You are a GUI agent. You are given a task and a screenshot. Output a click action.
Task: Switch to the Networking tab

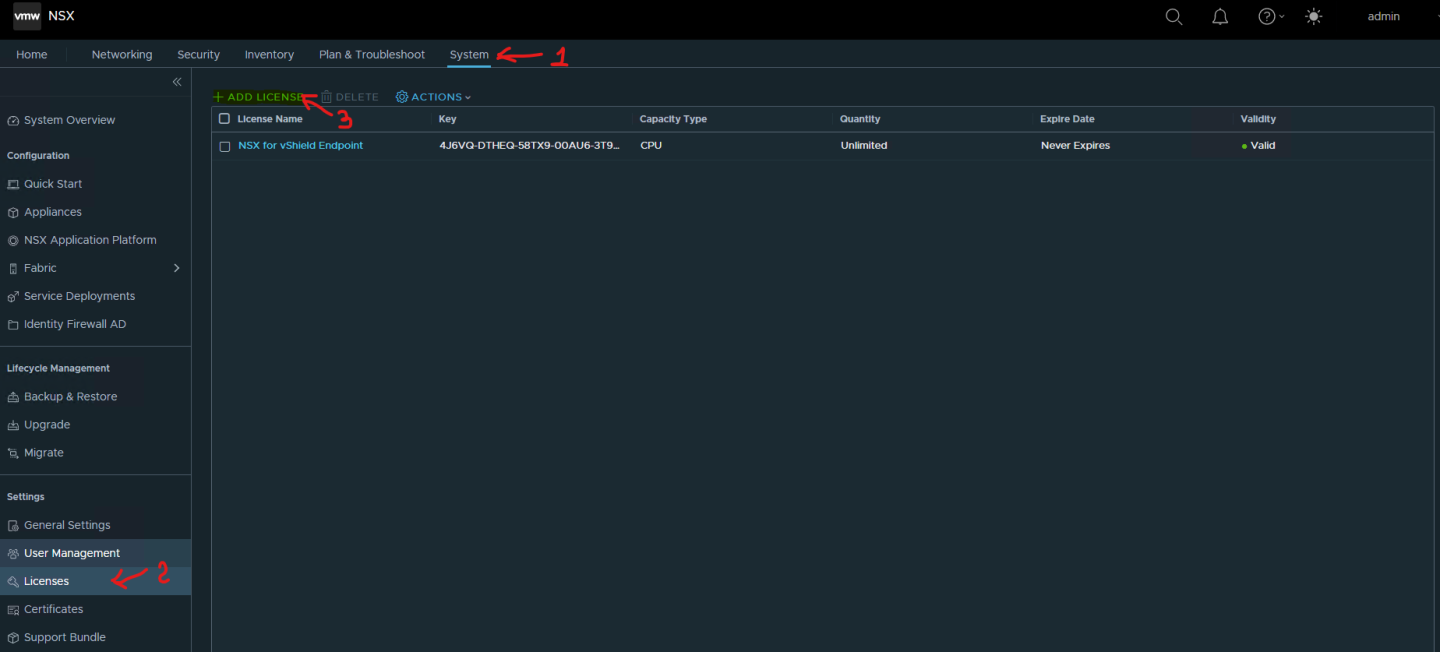122,55
